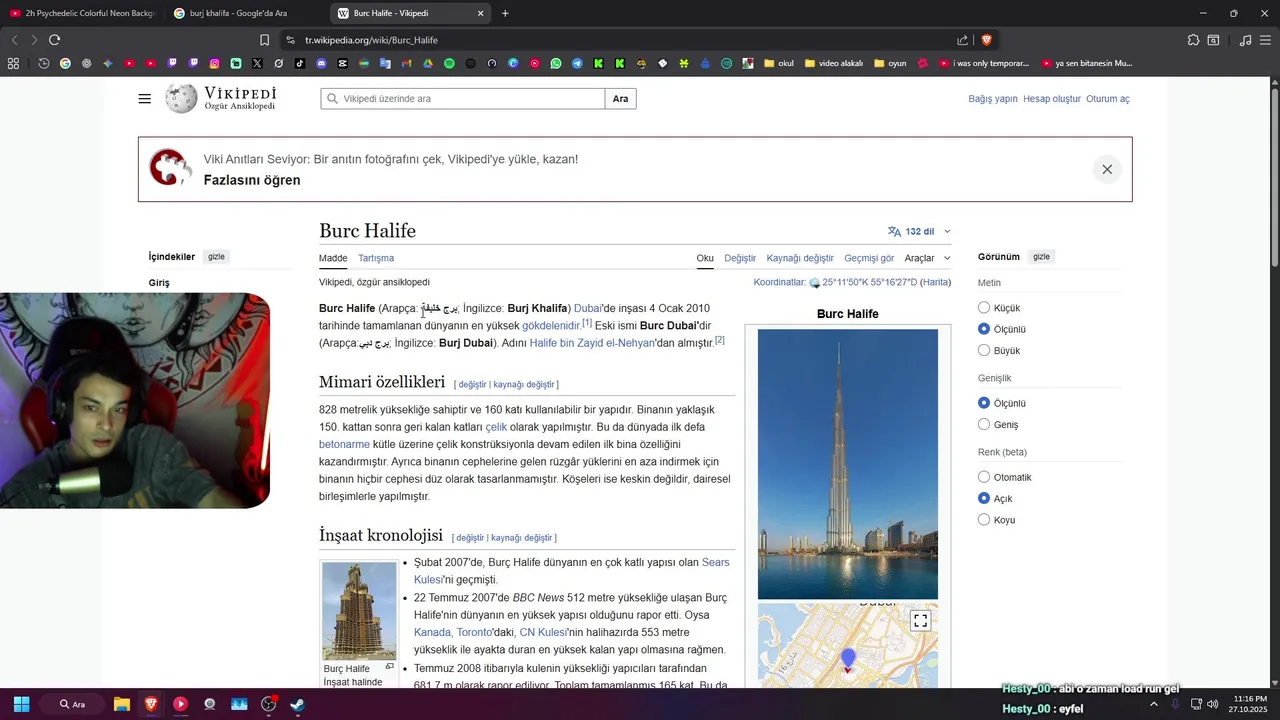
Task: Open the Brave main menu button
Action: 1265,40
